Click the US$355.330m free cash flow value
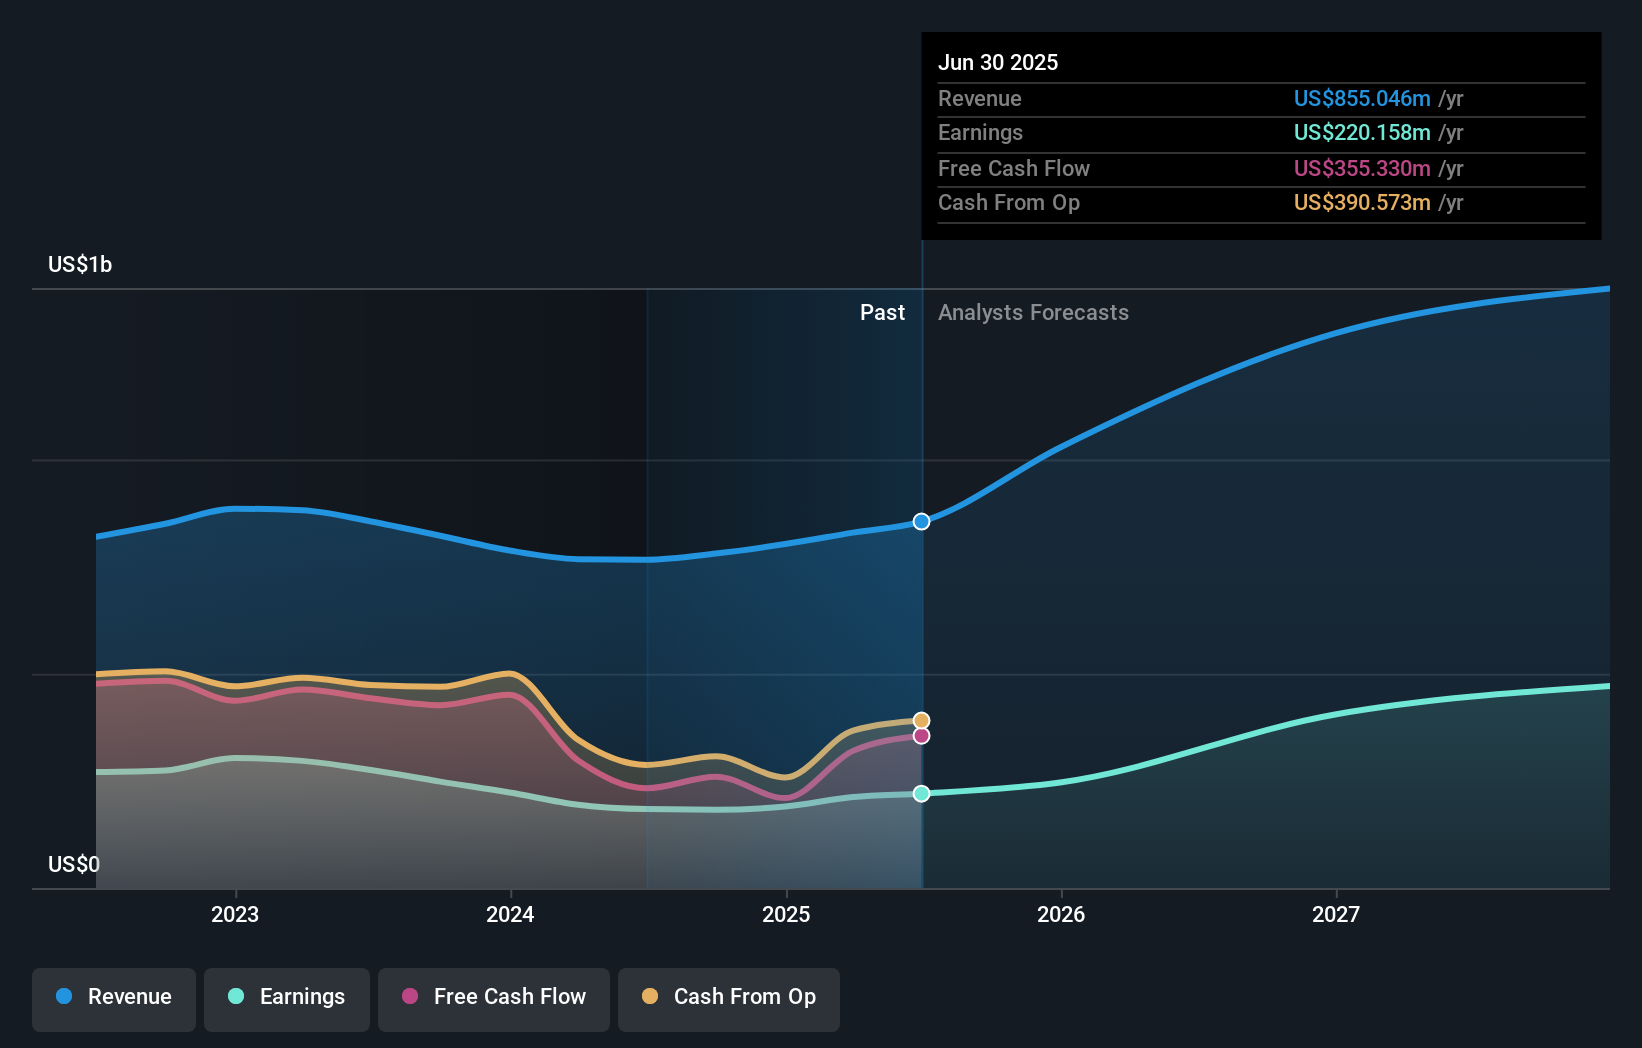Viewport: 1642px width, 1048px height. pos(1362,168)
